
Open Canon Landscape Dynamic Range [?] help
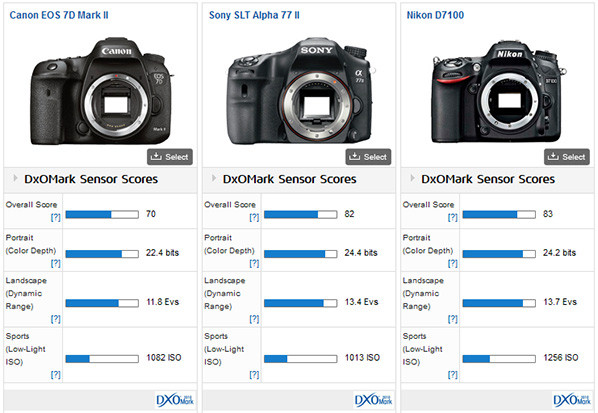[x=56, y=319]
